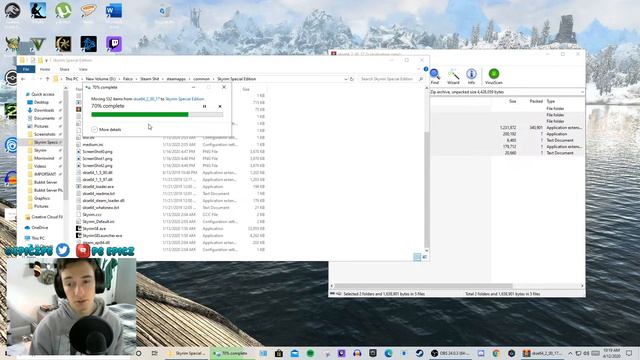Select Videos folder in navigation pane

click(40, 166)
